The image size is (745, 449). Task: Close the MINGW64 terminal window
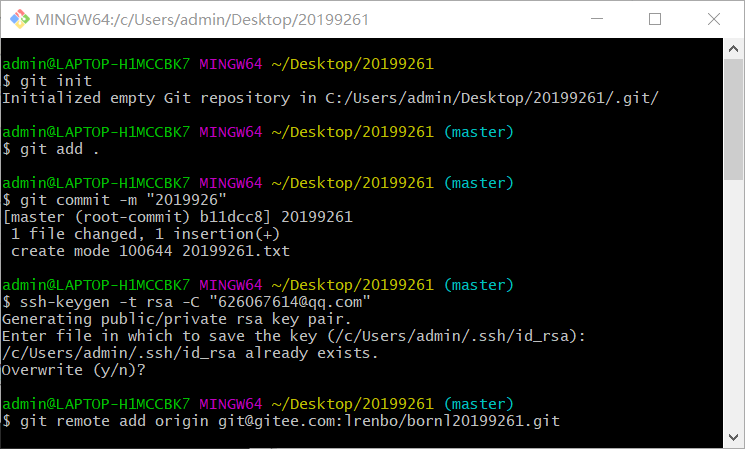click(713, 19)
